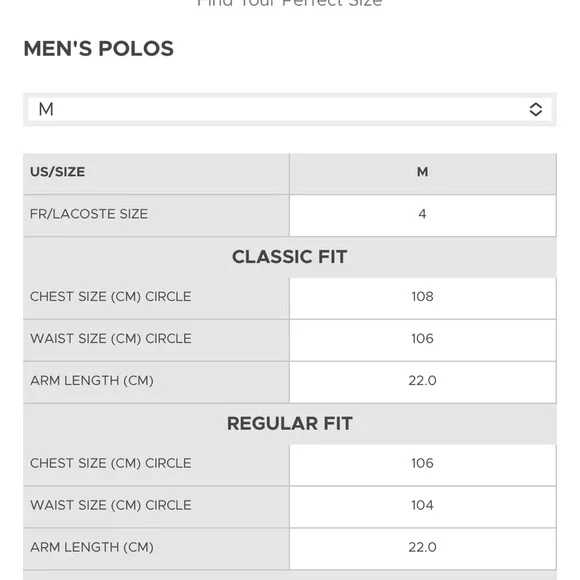Select Classic Fit chest size value 108
The width and height of the screenshot is (580, 580).
[x=422, y=298]
